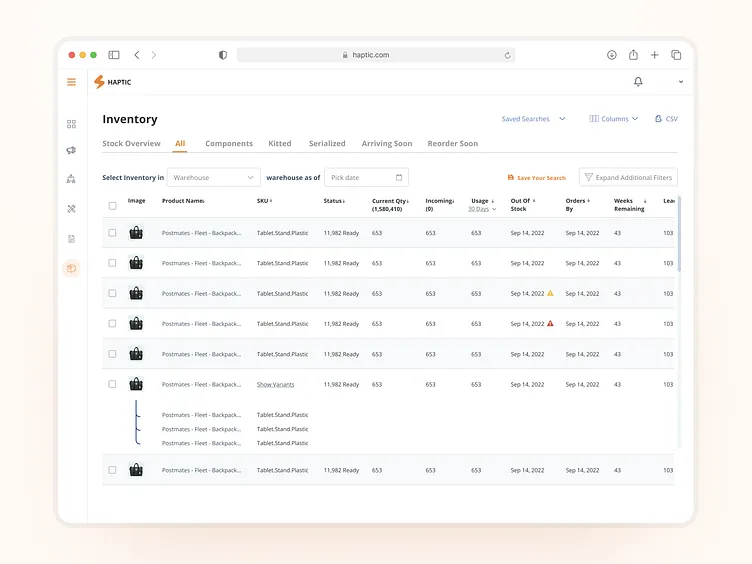Image resolution: width=752 pixels, height=564 pixels.
Task: Click the red warning triangle alert icon
Action: (550, 324)
